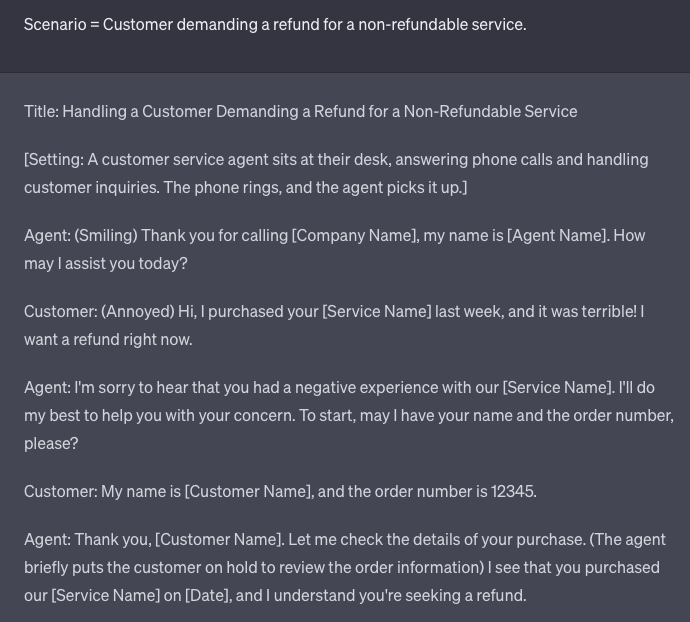The height and width of the screenshot is (622, 690).
Task: Click the [Setting: ...] description paragraph
Action: (x=336, y=173)
